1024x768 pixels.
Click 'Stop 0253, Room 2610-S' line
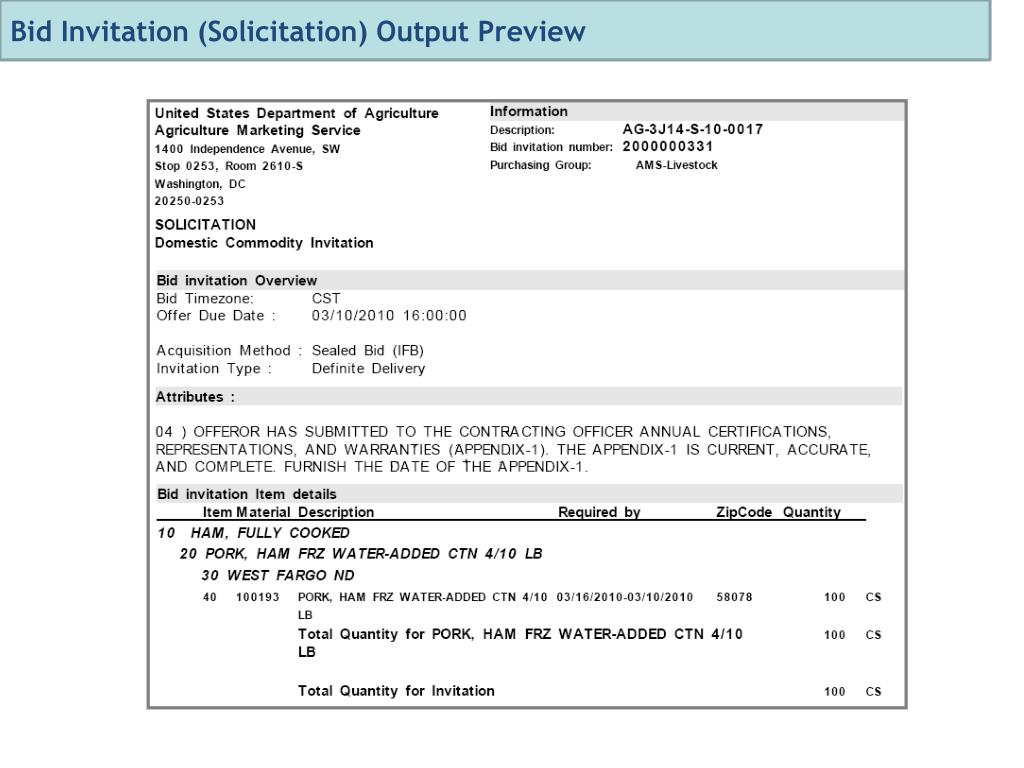[229, 166]
